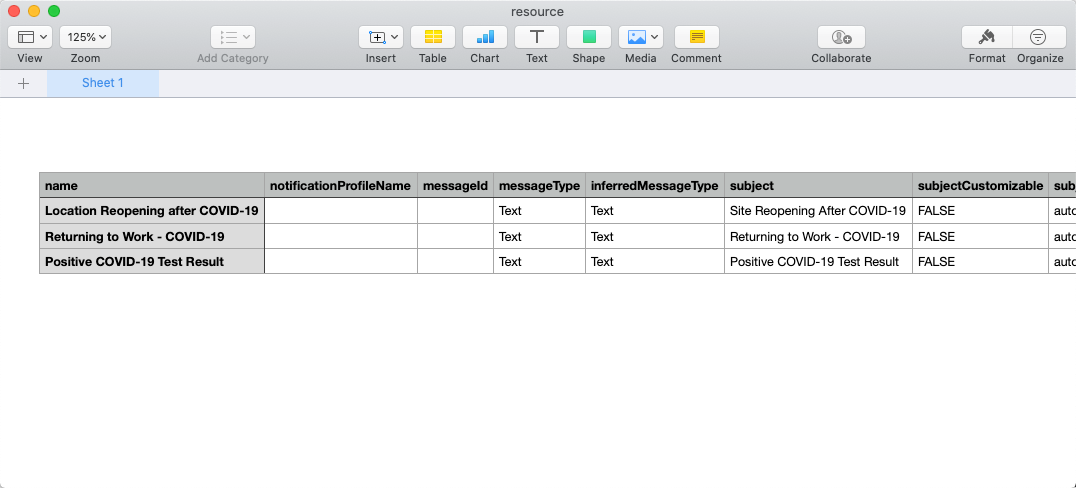Select the 'Location Reopening after COVID-19' cell

tap(151, 211)
